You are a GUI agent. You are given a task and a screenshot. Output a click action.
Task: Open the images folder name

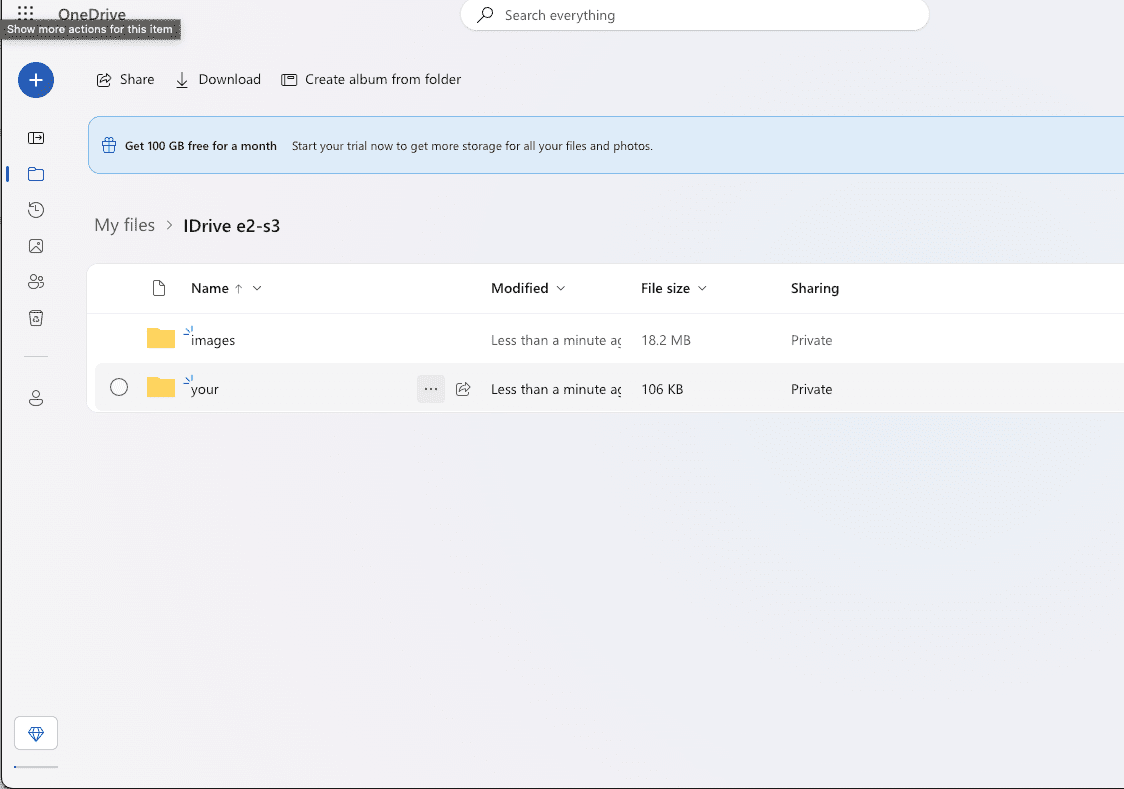pyautogui.click(x=213, y=340)
